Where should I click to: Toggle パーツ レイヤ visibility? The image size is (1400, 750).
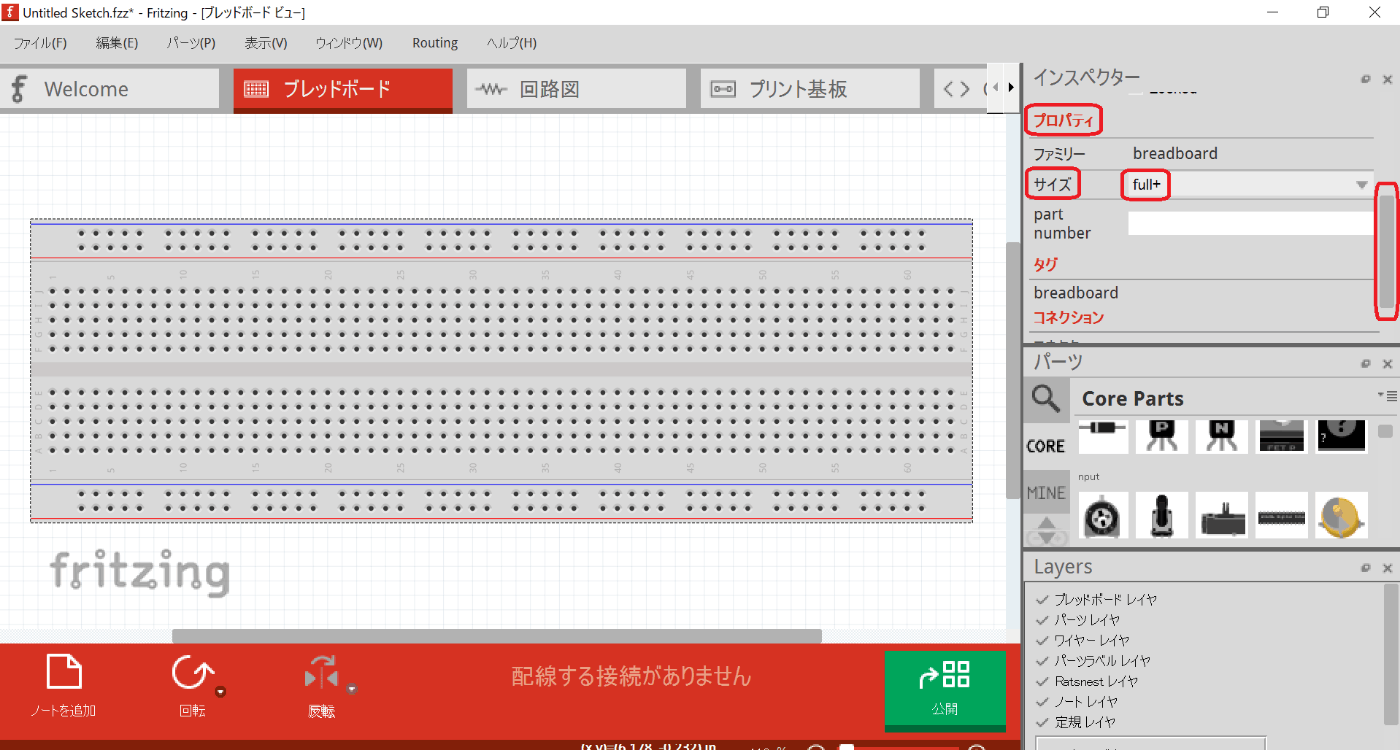(x=1042, y=620)
